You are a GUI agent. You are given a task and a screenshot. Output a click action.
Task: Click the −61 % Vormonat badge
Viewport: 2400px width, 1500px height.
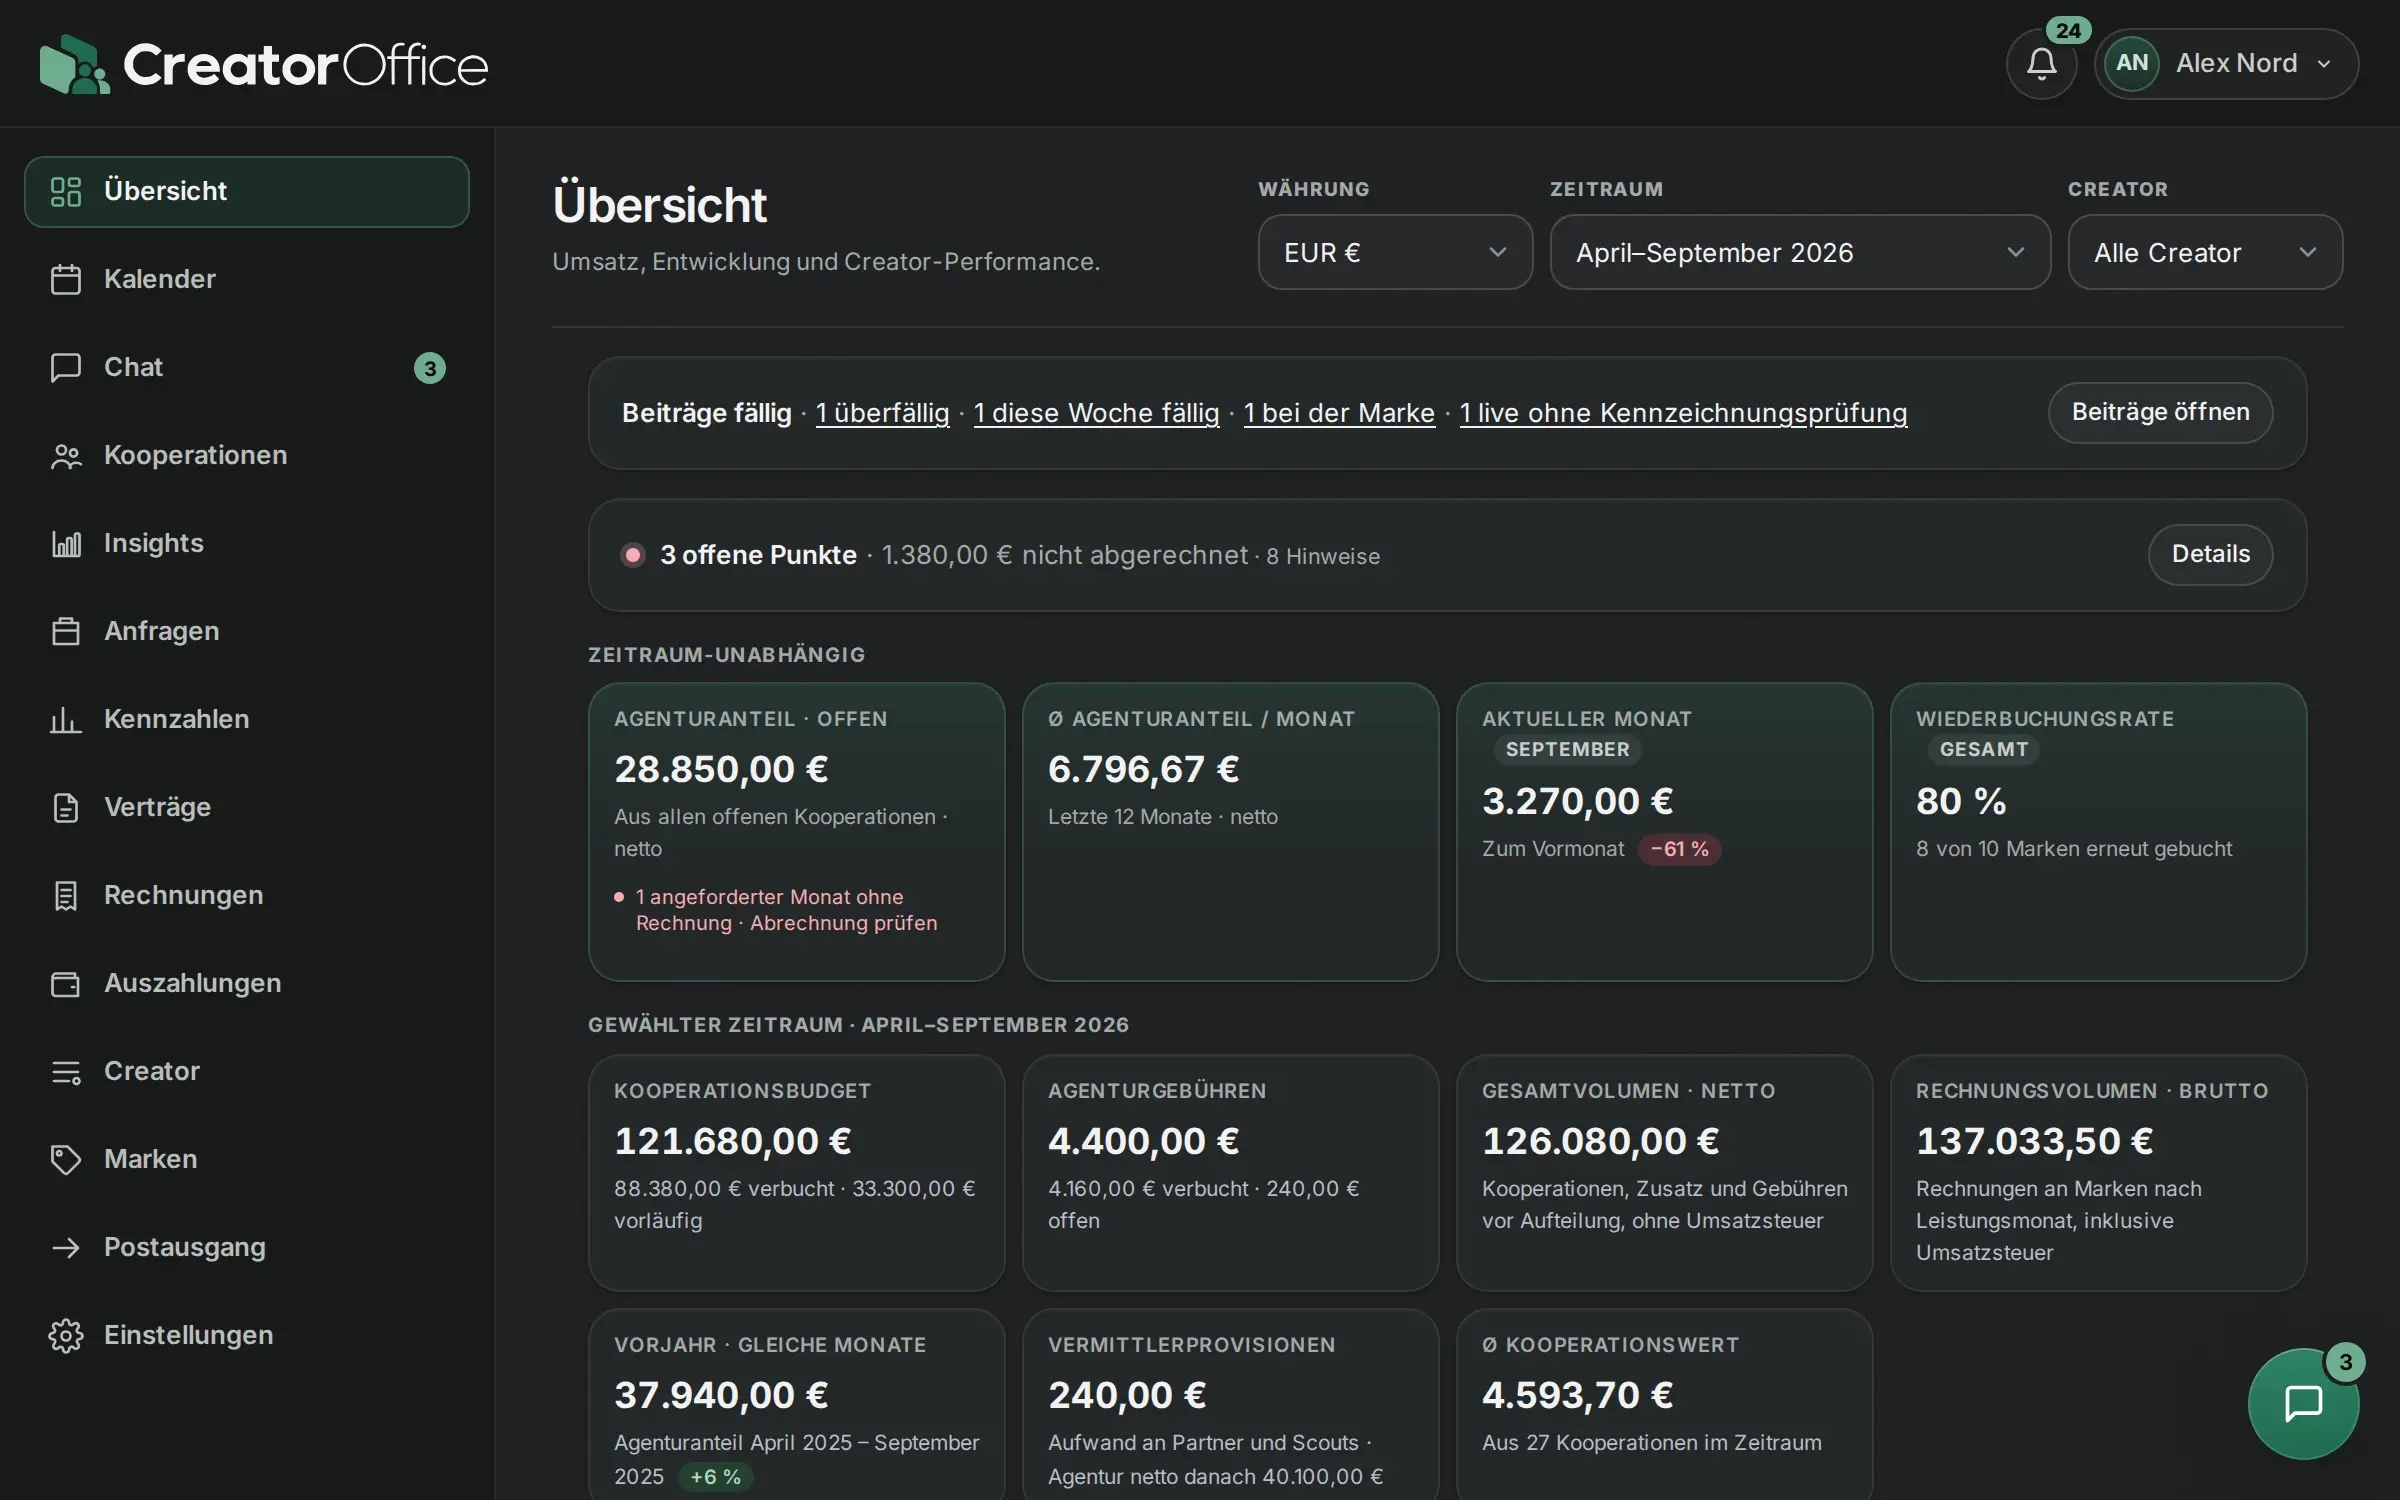[x=1680, y=849]
